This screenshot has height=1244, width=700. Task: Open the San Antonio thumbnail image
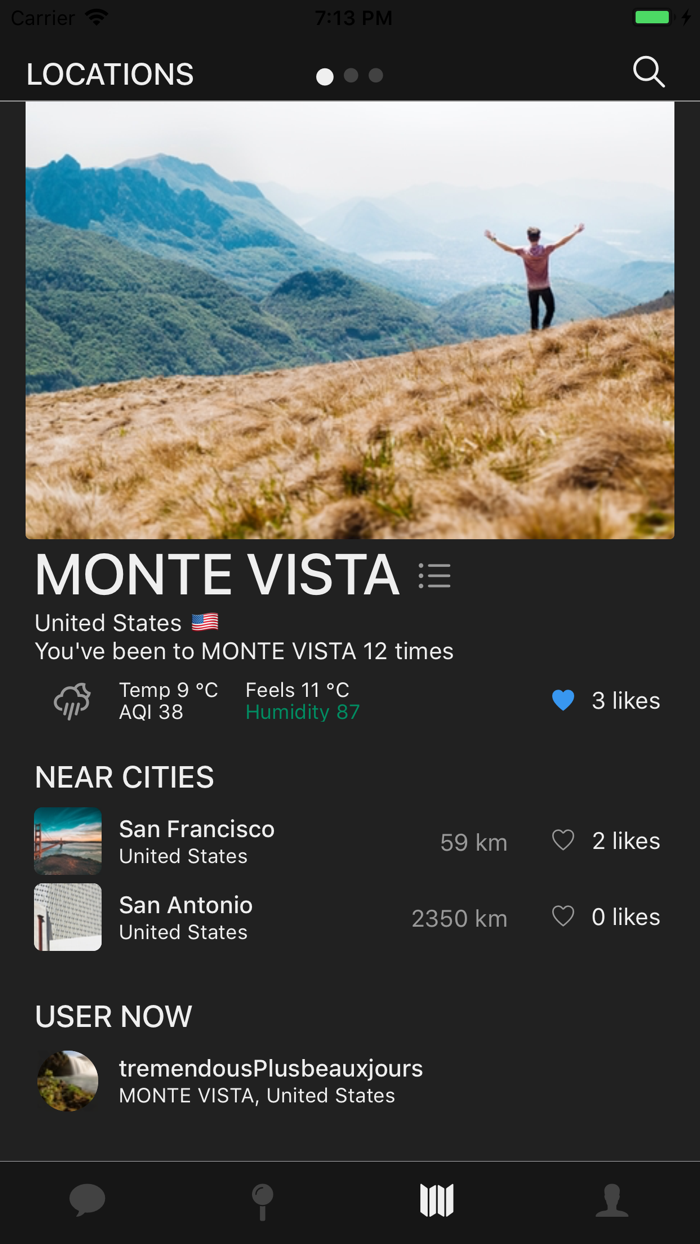pyautogui.click(x=68, y=917)
